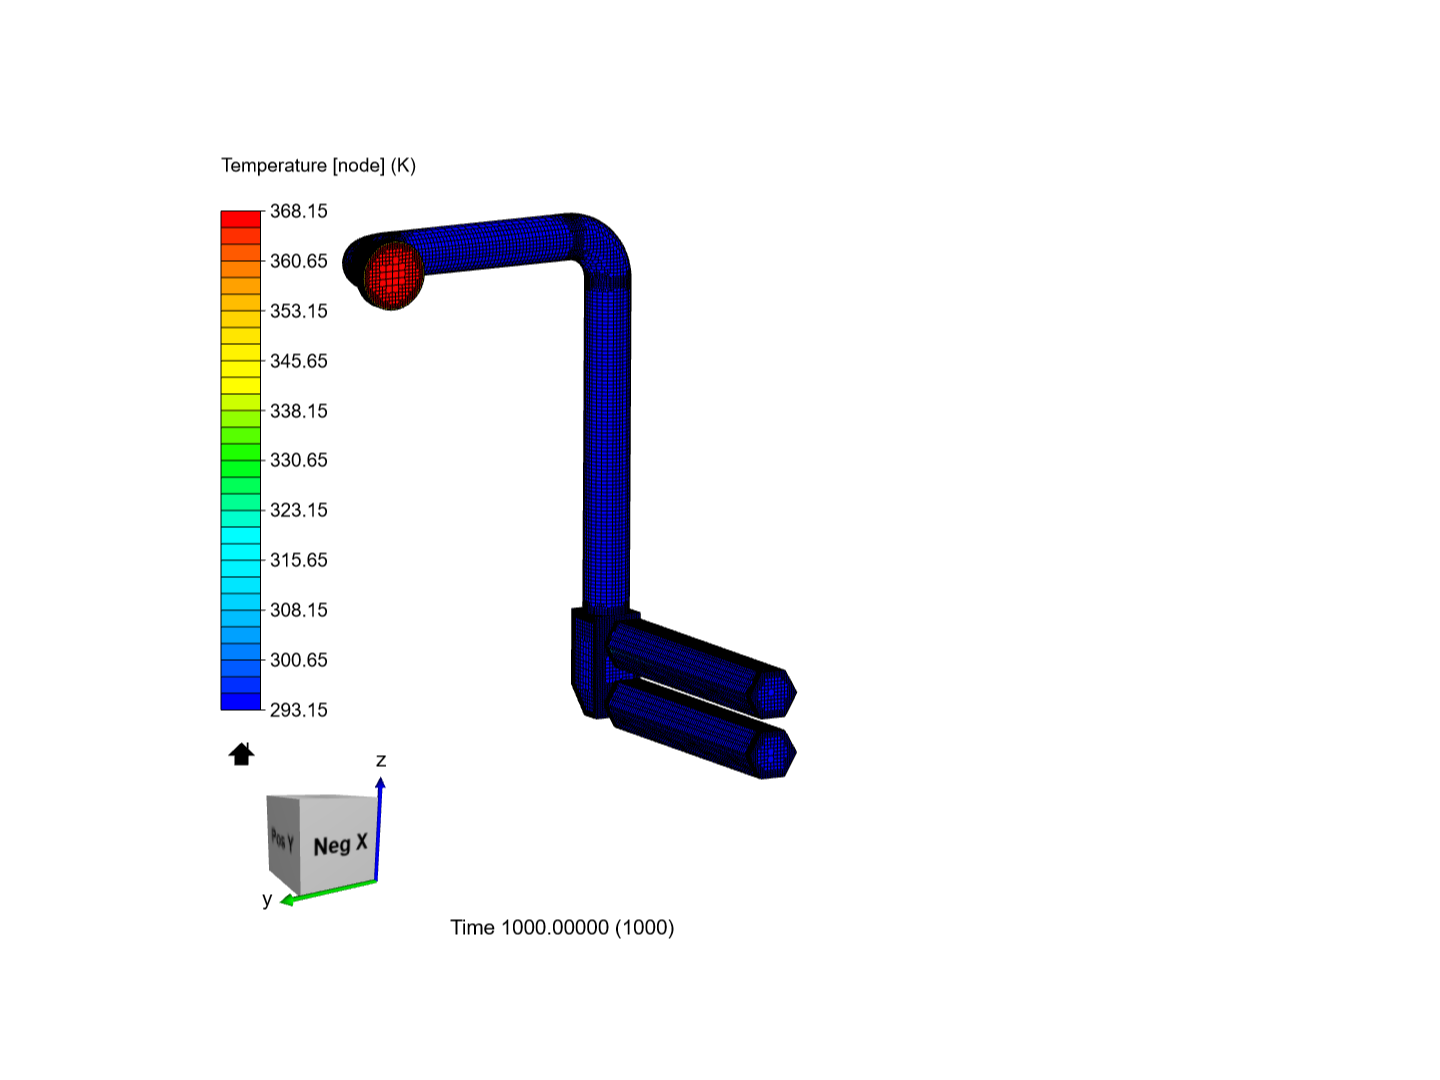Click the blue Z axis arrow

click(379, 829)
